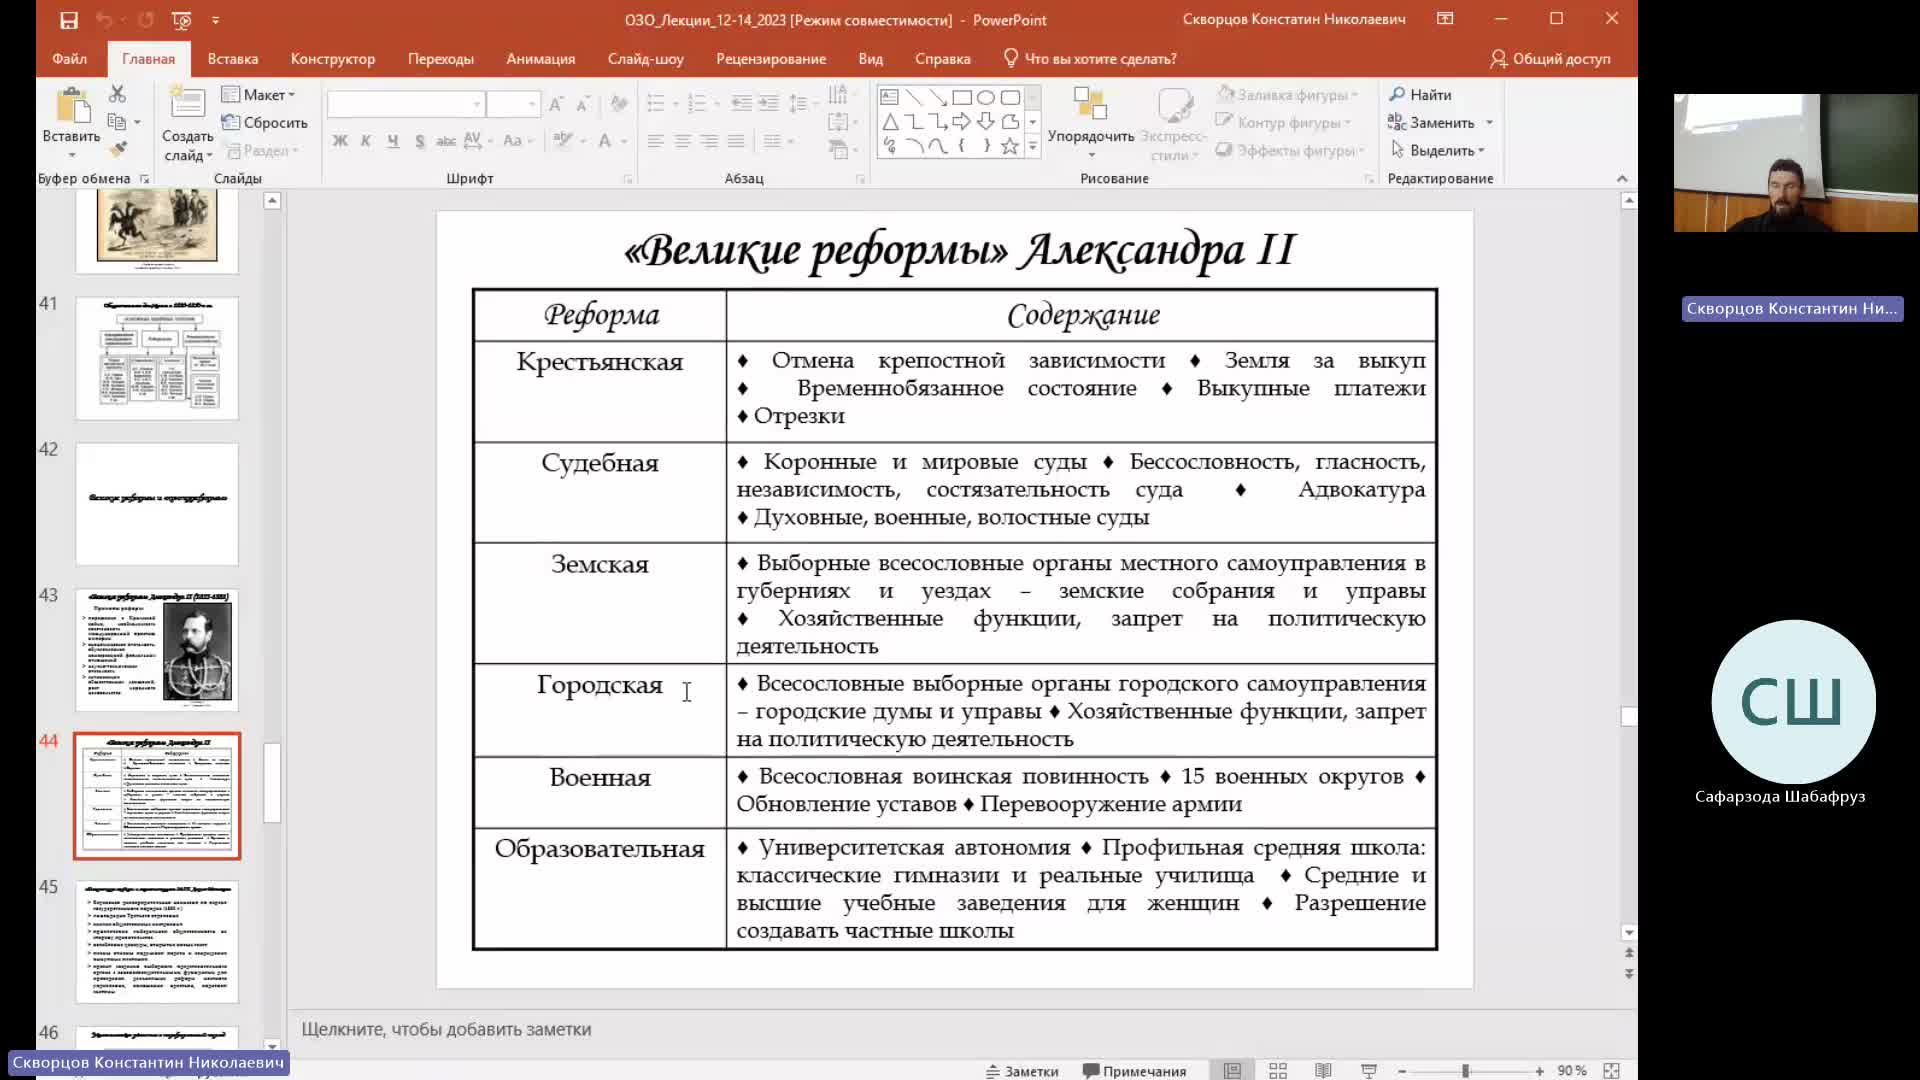Viewport: 1920px width, 1080px height.
Task: Select the text box shape icon
Action: click(x=889, y=98)
